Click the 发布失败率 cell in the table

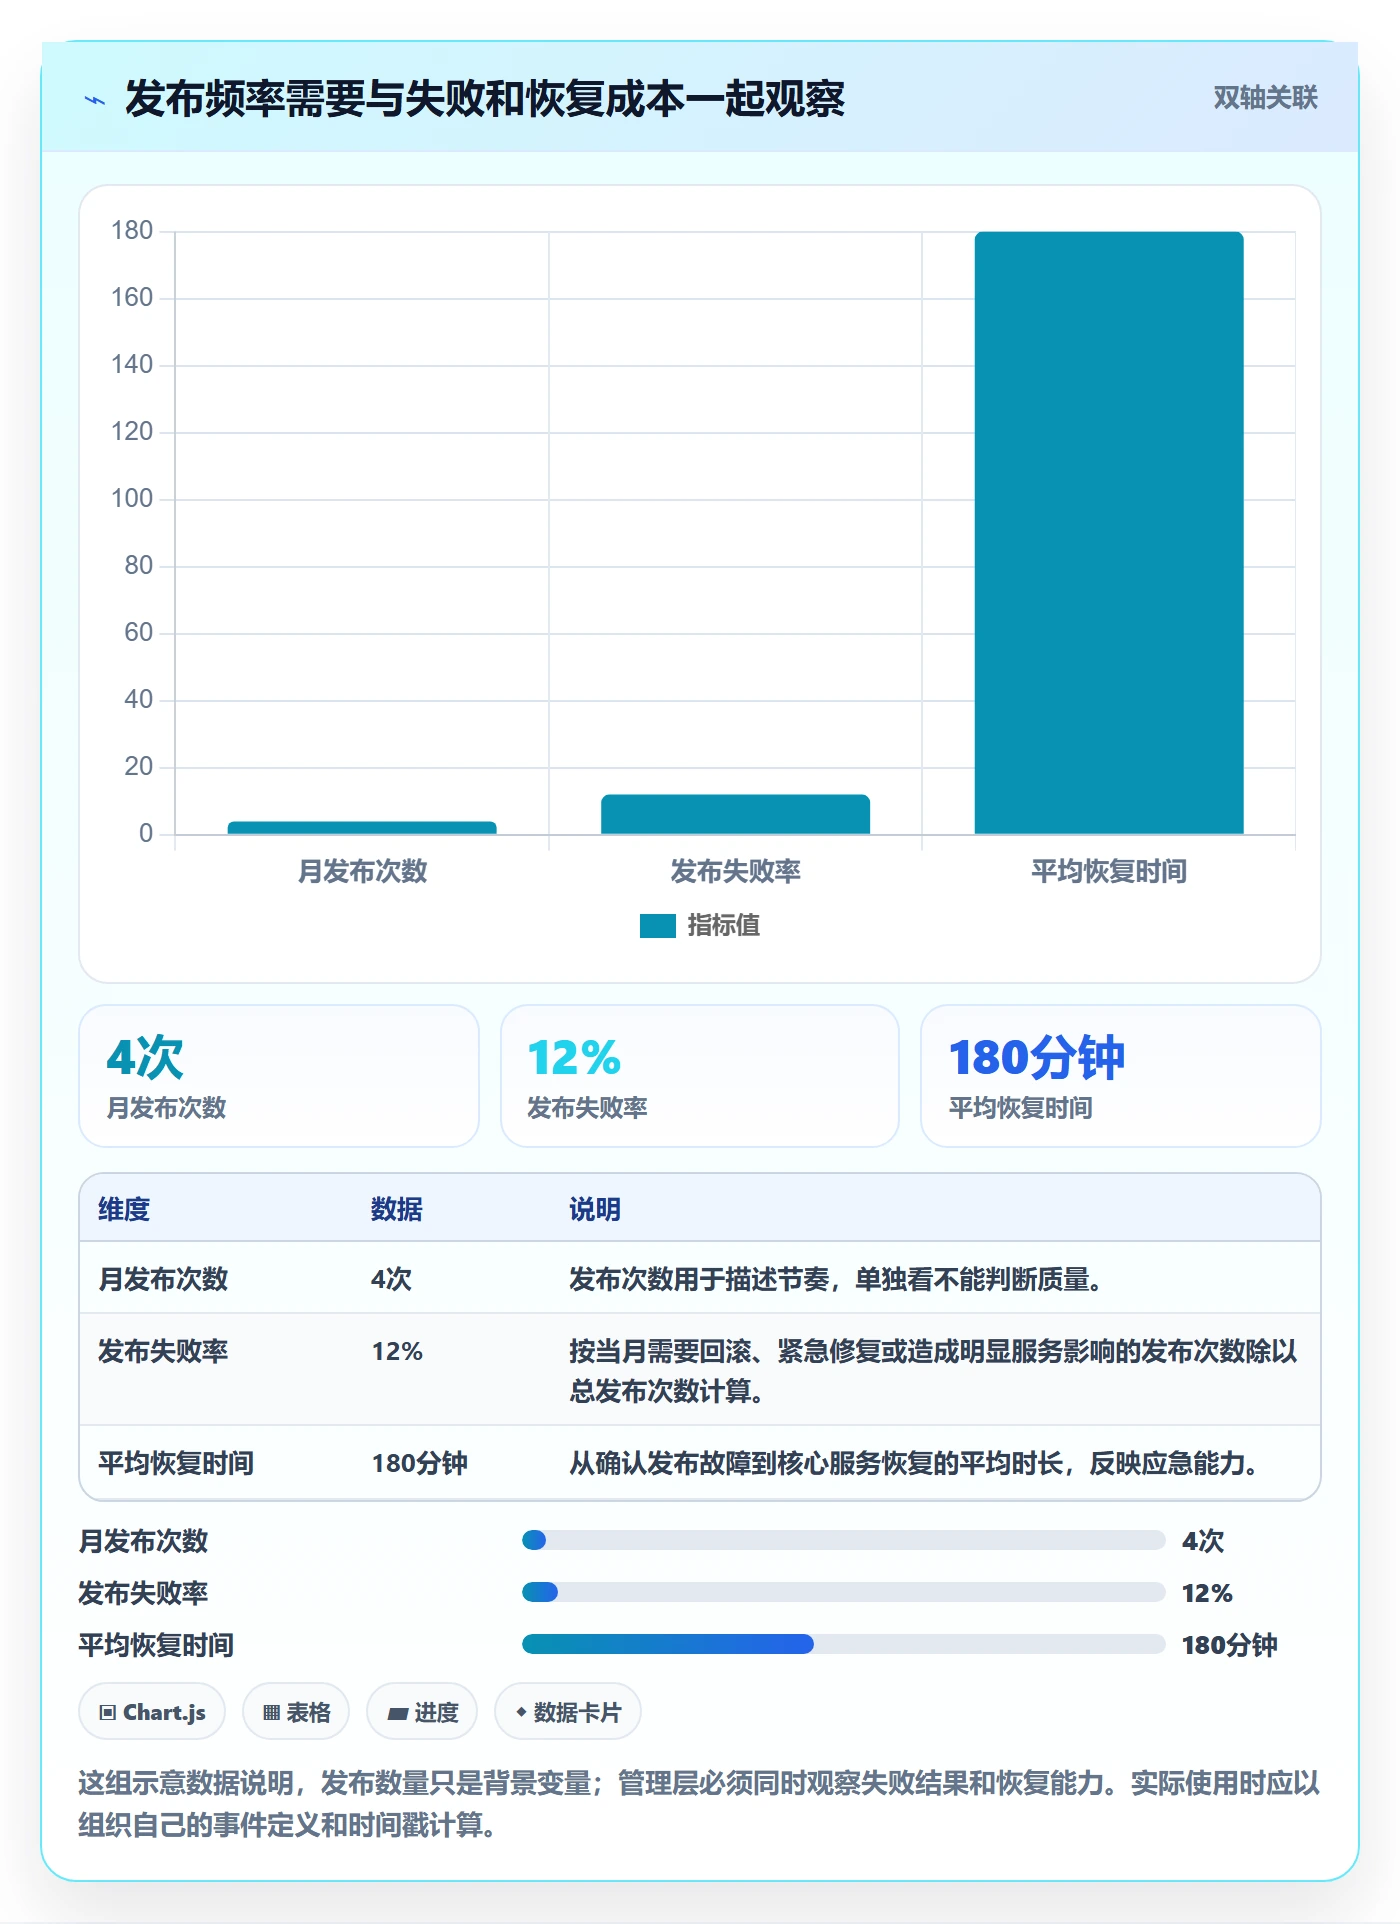click(x=163, y=1351)
